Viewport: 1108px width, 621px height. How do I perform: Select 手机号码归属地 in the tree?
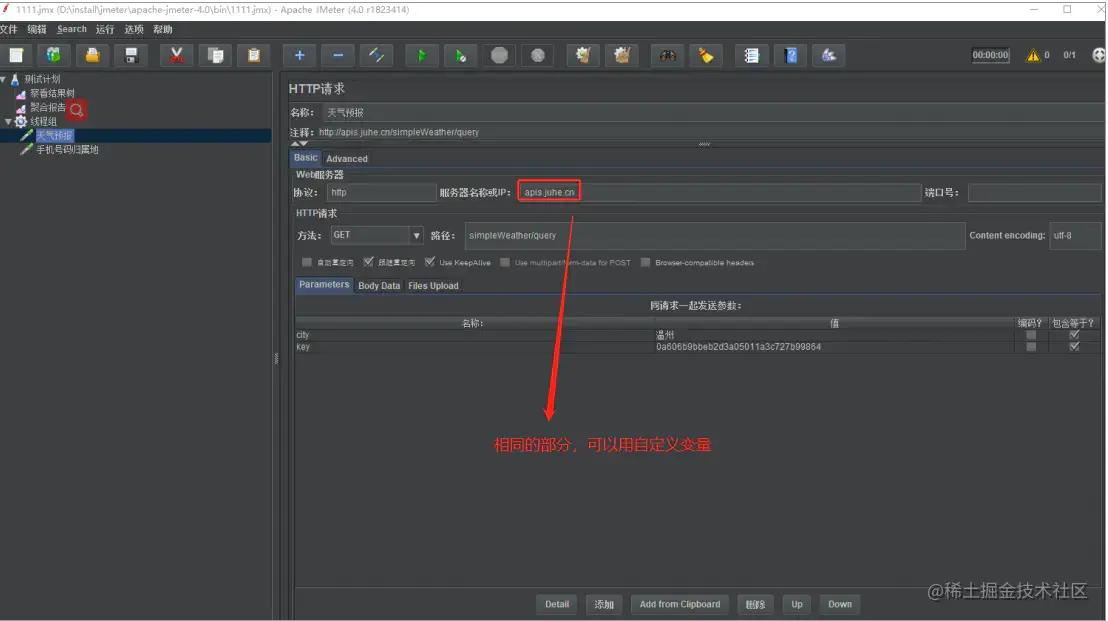click(67, 150)
